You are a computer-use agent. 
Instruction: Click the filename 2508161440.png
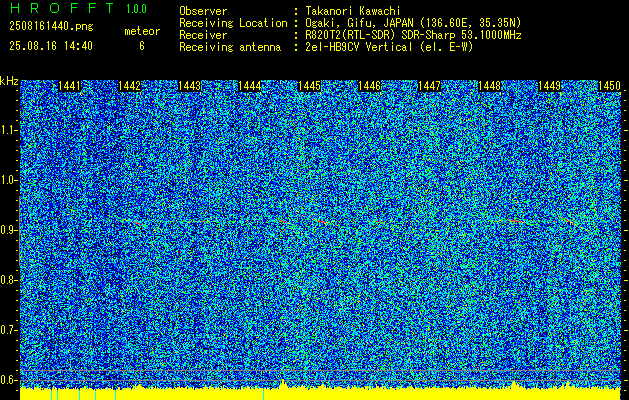click(x=51, y=27)
